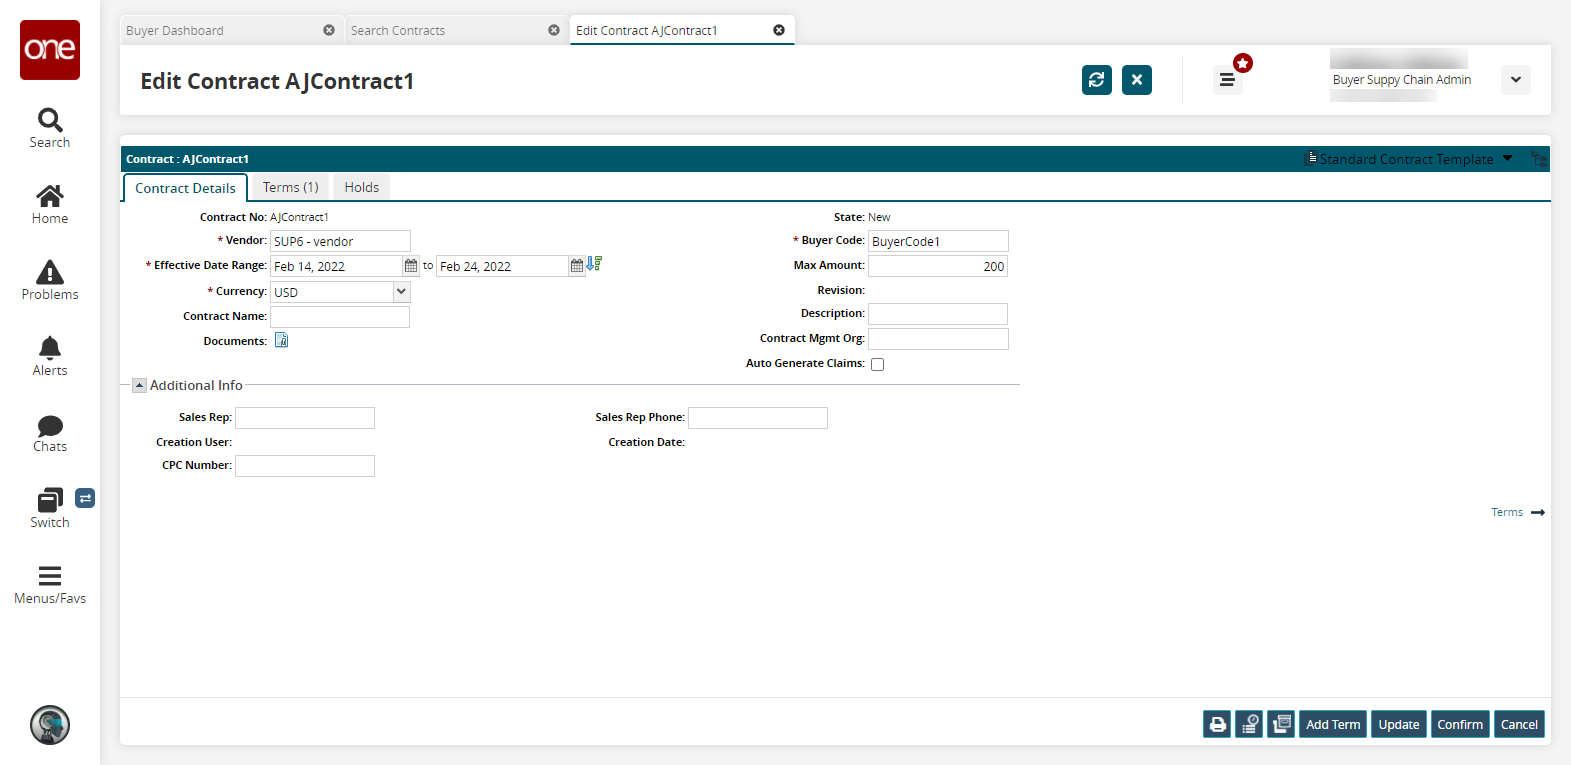The height and width of the screenshot is (765, 1571).
Task: Click the Contract Mgmt Org field
Action: (938, 339)
